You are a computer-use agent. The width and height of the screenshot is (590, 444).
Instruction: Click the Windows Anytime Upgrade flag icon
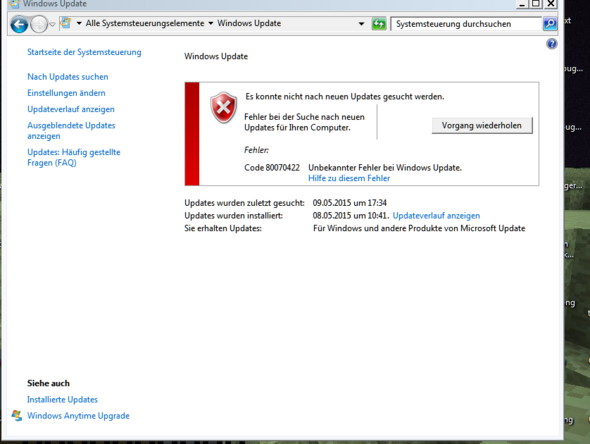point(17,416)
